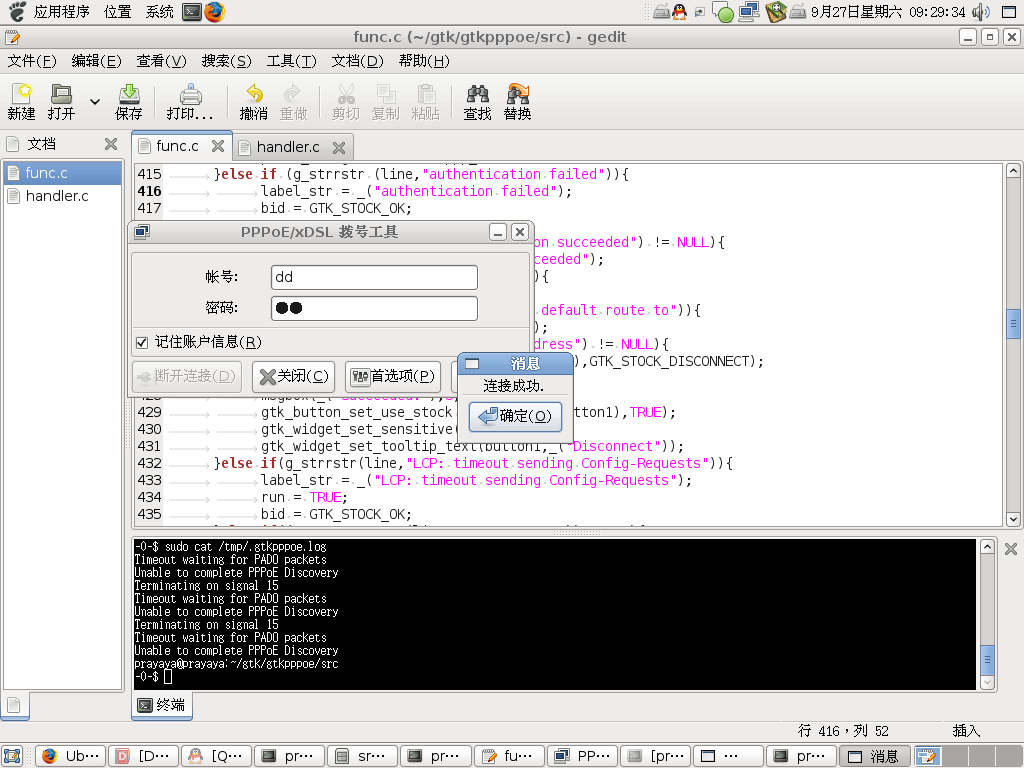Click the date and time clock

(x=888, y=12)
